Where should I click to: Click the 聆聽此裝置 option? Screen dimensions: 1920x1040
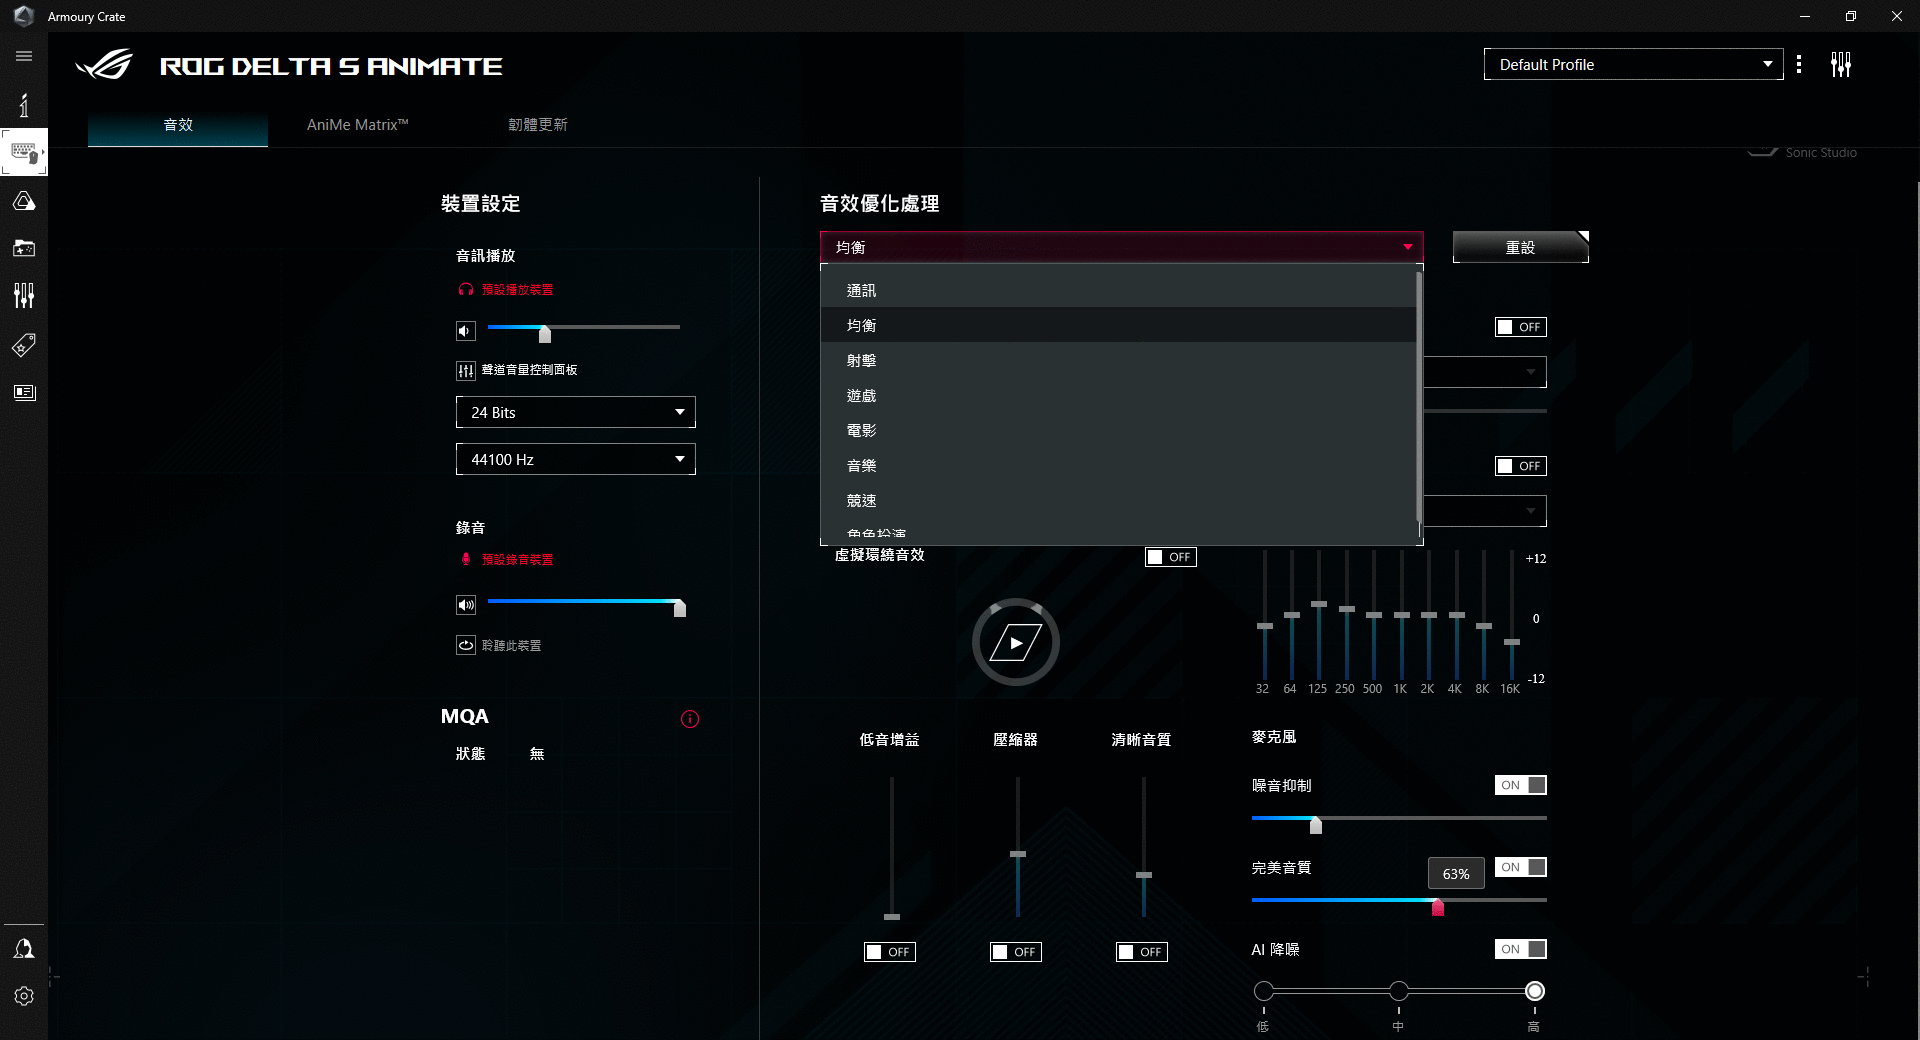[x=511, y=646]
